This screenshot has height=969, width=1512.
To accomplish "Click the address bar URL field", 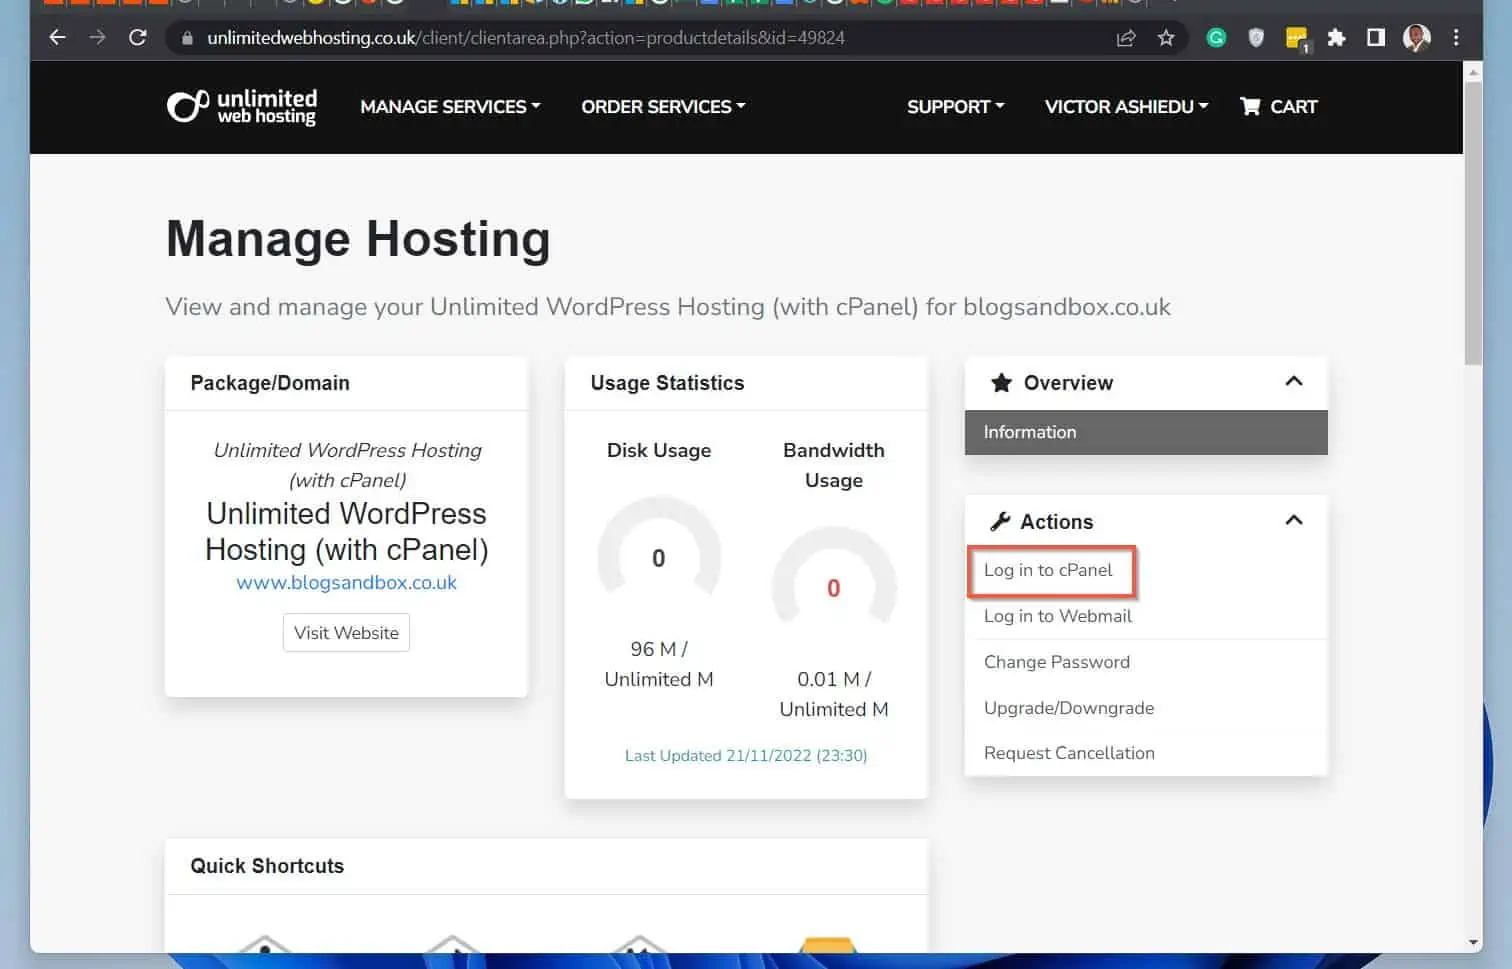I will click(x=640, y=38).
